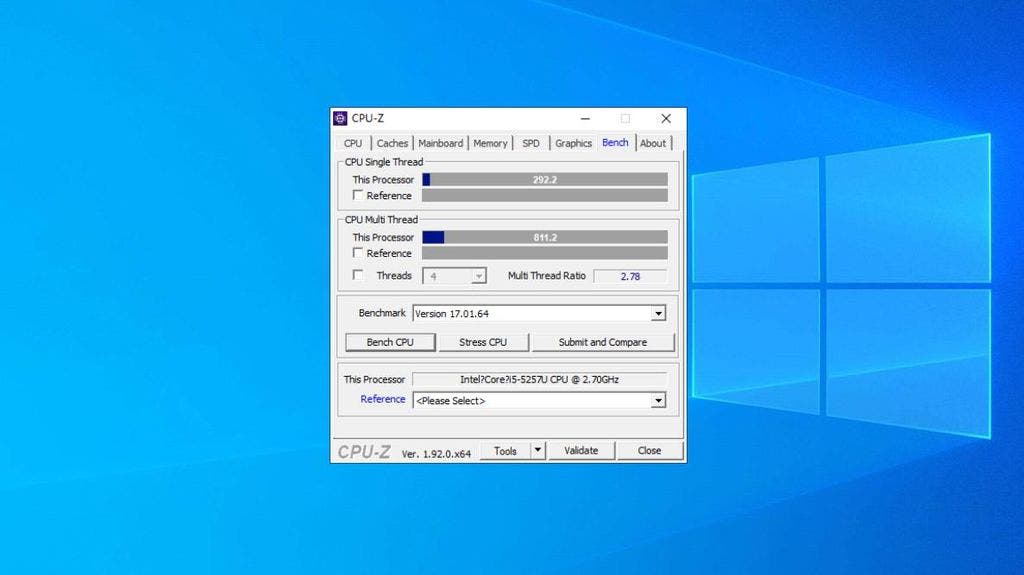Open the About tab

[652, 143]
